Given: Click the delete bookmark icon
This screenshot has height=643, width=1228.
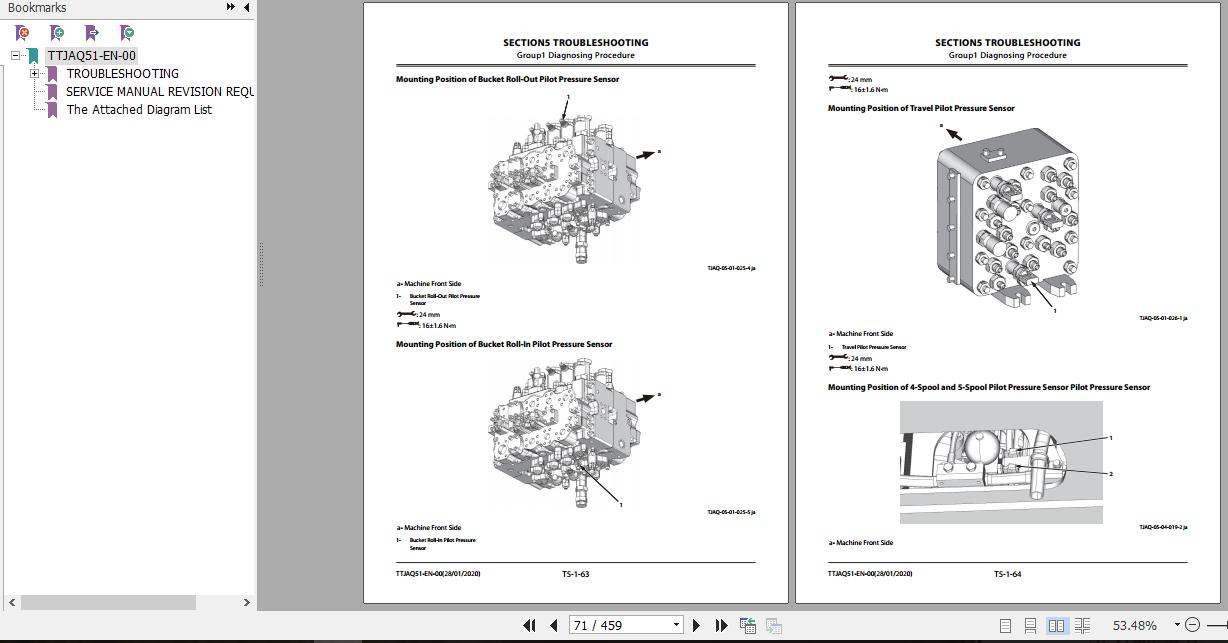Looking at the screenshot, I should (x=22, y=33).
